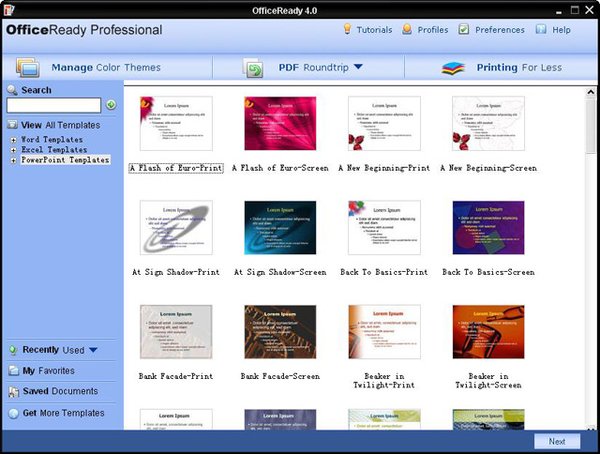
Task: Click the Search magnifier icon
Action: pyautogui.click(x=12, y=90)
